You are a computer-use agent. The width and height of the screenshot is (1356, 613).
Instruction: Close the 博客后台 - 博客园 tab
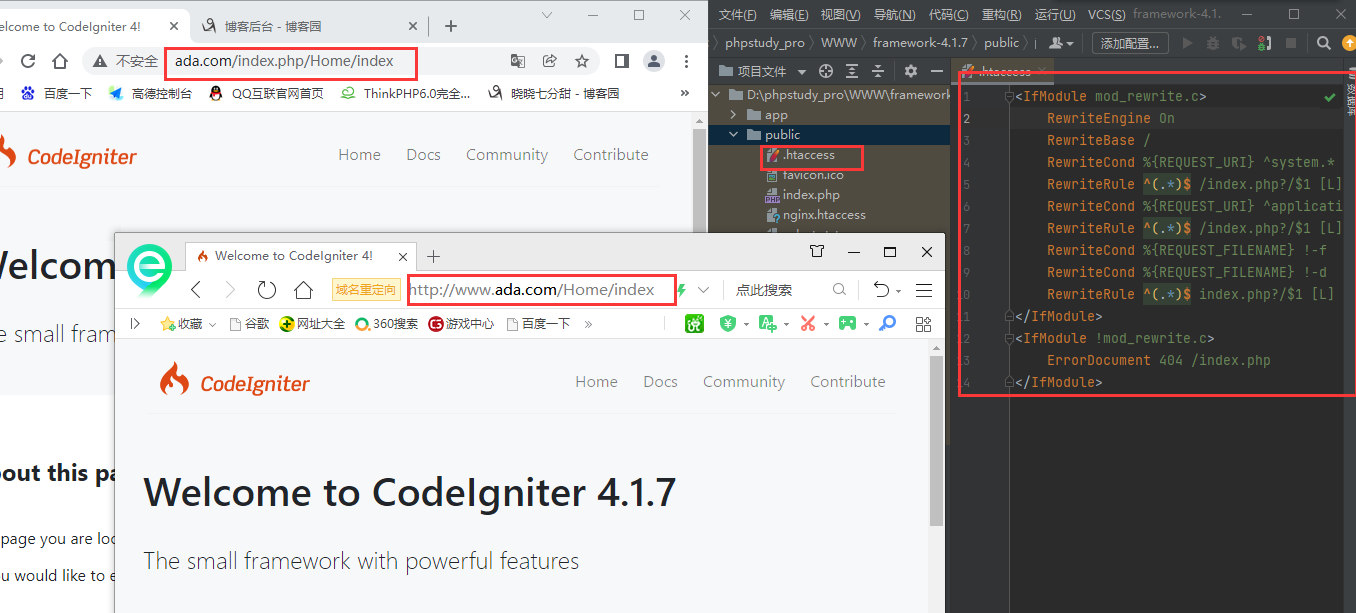pos(413,27)
